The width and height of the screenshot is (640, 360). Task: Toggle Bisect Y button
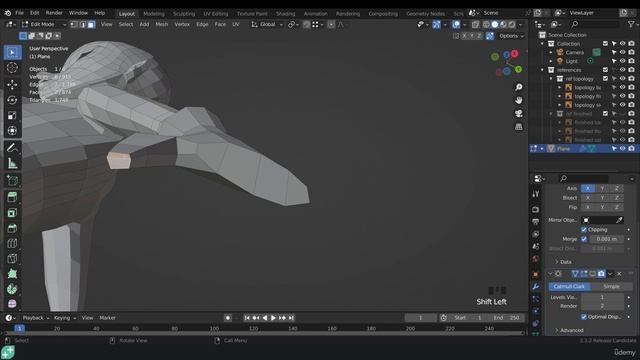coord(602,198)
